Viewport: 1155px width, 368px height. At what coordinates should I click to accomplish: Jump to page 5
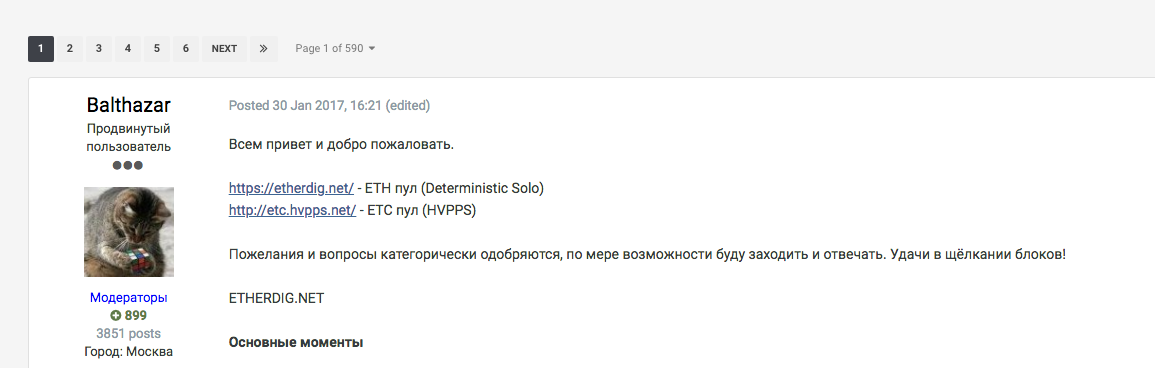click(x=157, y=49)
